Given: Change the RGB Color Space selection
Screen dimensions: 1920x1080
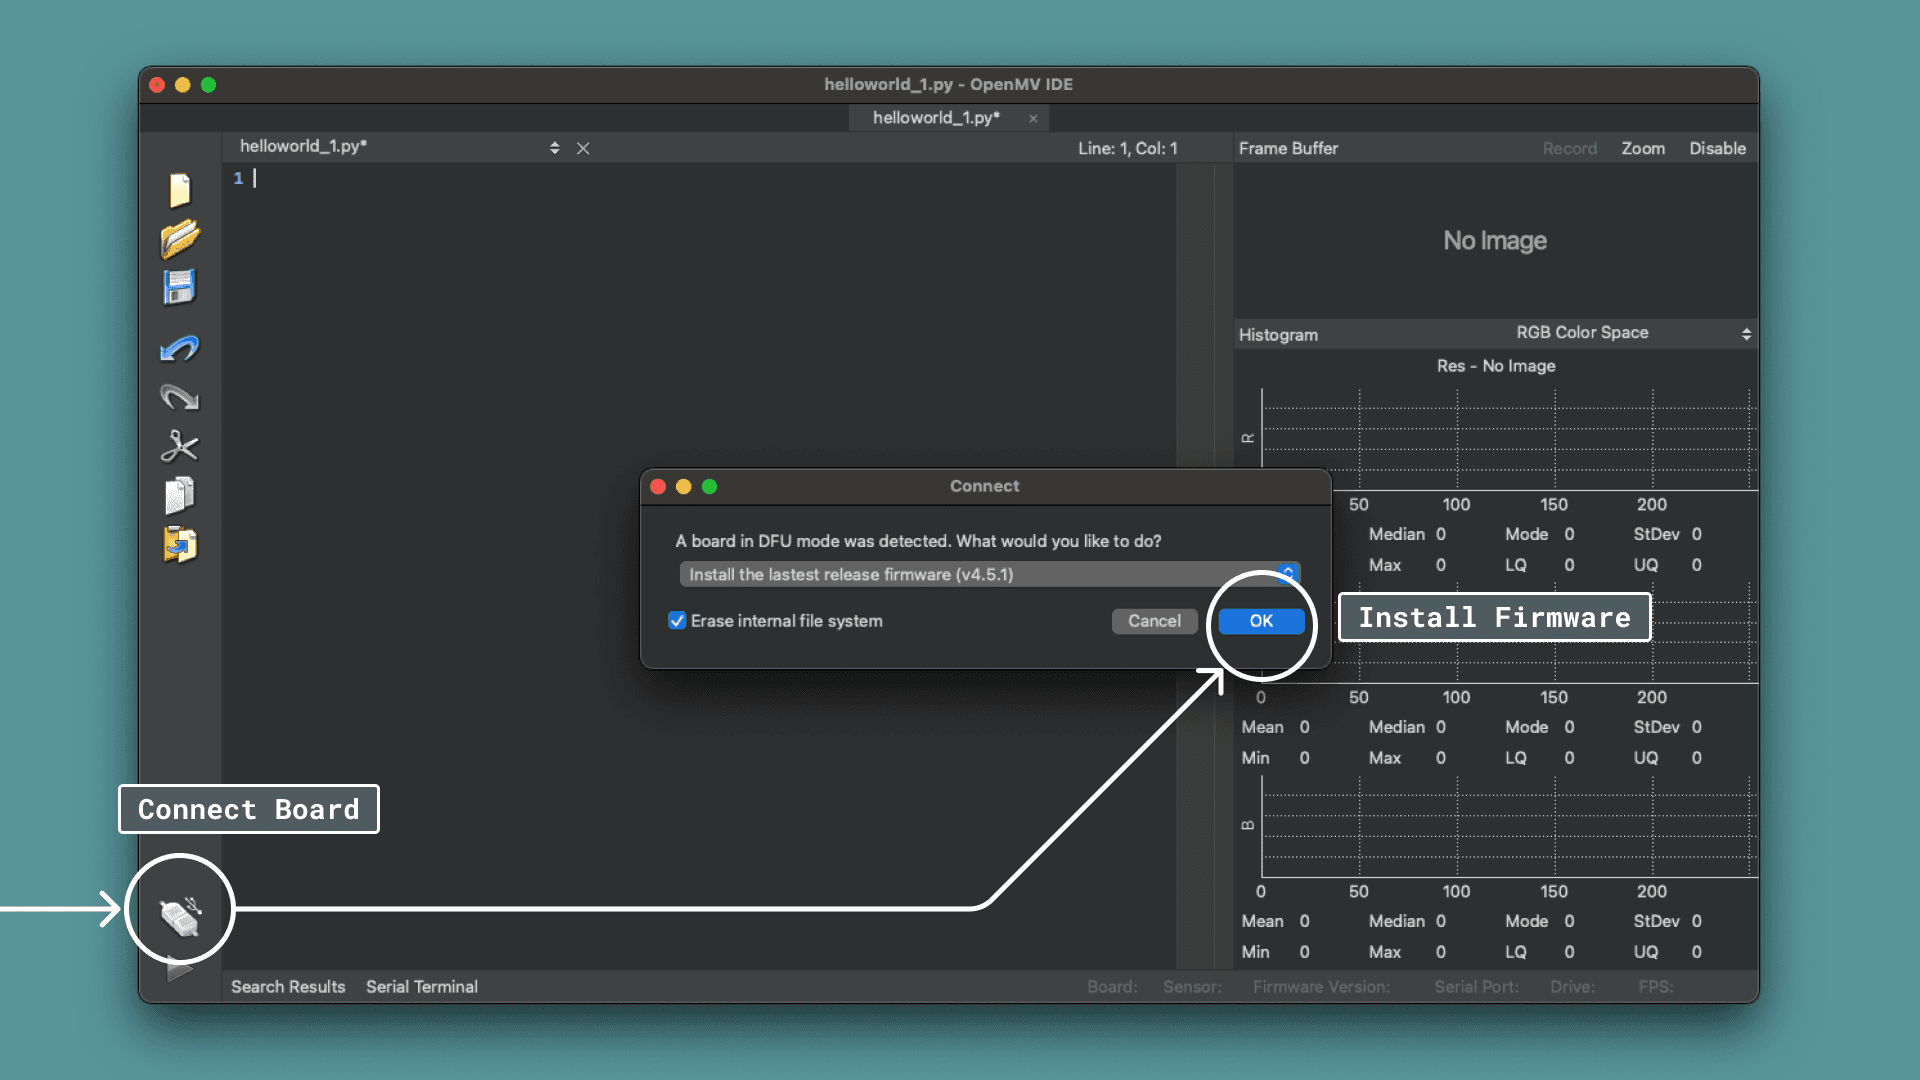Looking at the screenshot, I should [1747, 333].
